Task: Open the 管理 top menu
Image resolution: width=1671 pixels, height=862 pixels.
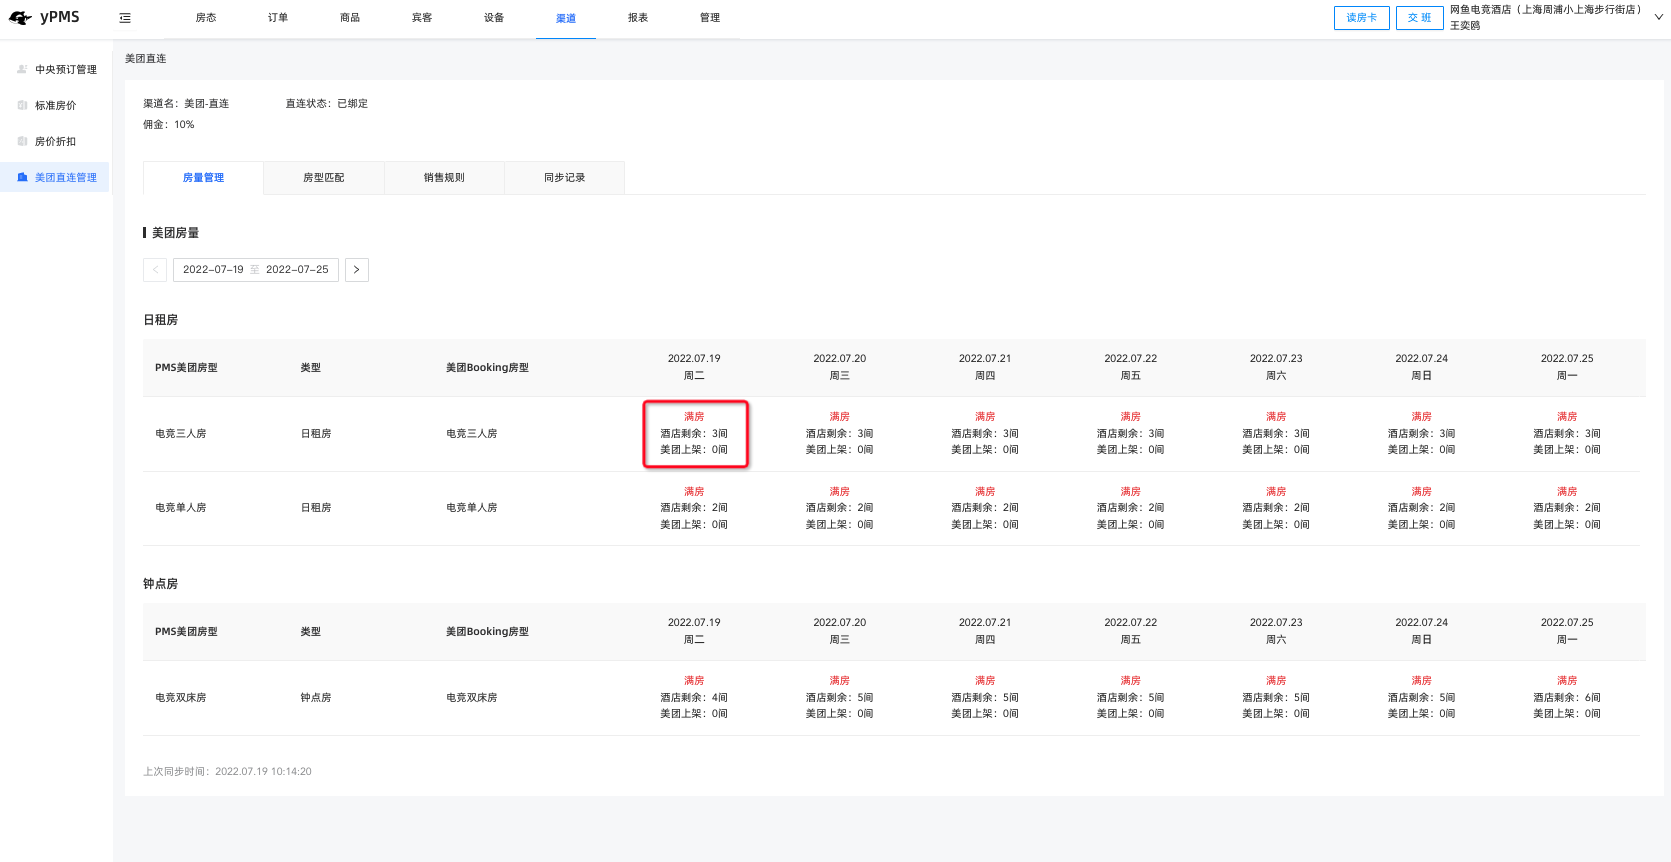Action: coord(710,18)
